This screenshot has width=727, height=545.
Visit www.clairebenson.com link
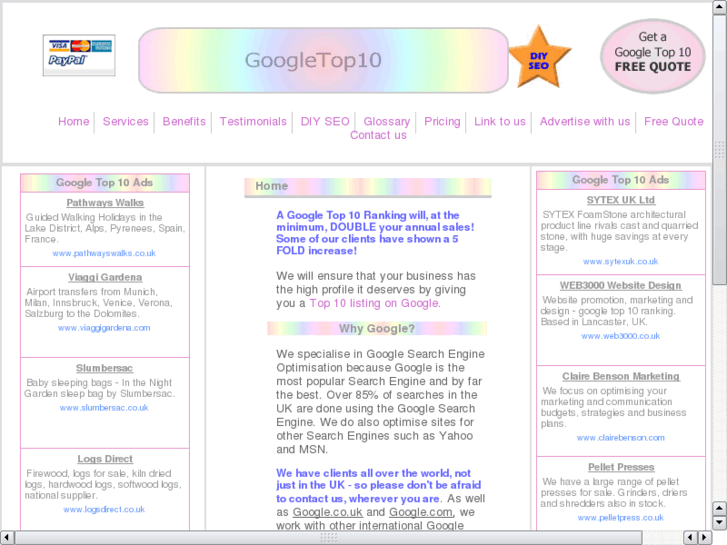620,437
